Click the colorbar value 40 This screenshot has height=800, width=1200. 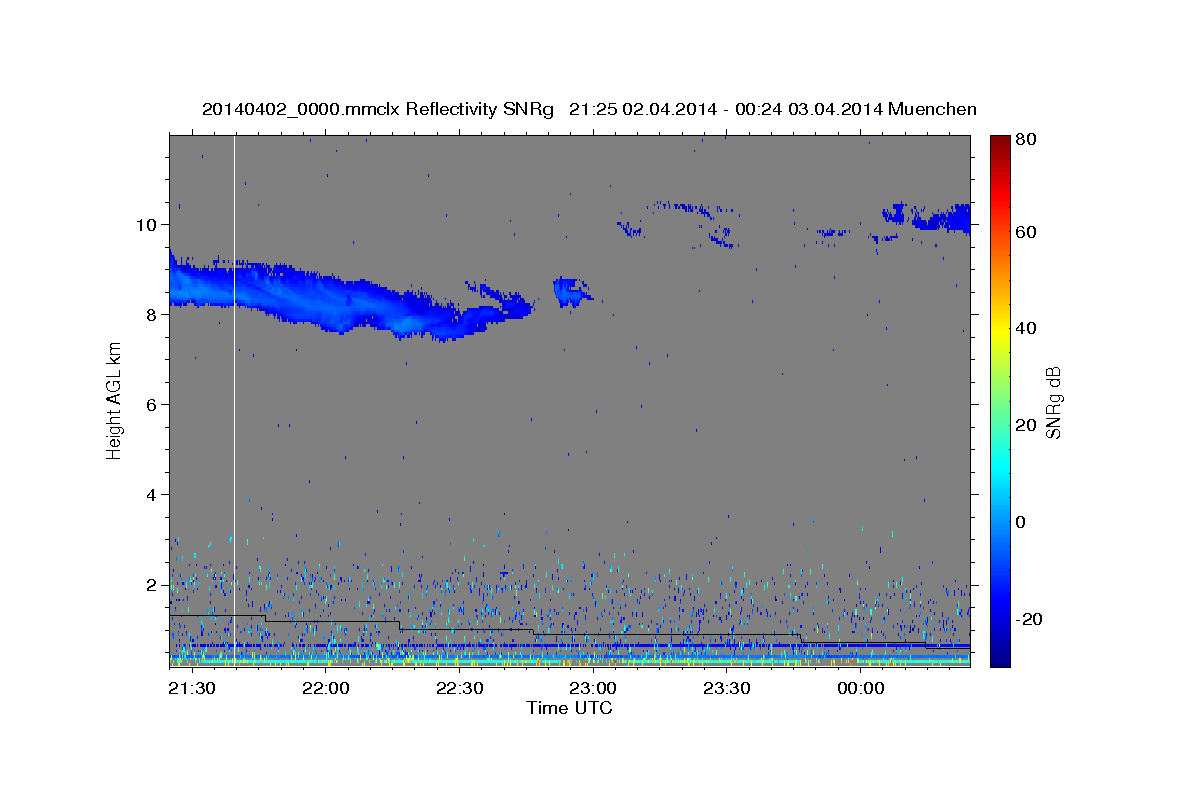(1026, 328)
